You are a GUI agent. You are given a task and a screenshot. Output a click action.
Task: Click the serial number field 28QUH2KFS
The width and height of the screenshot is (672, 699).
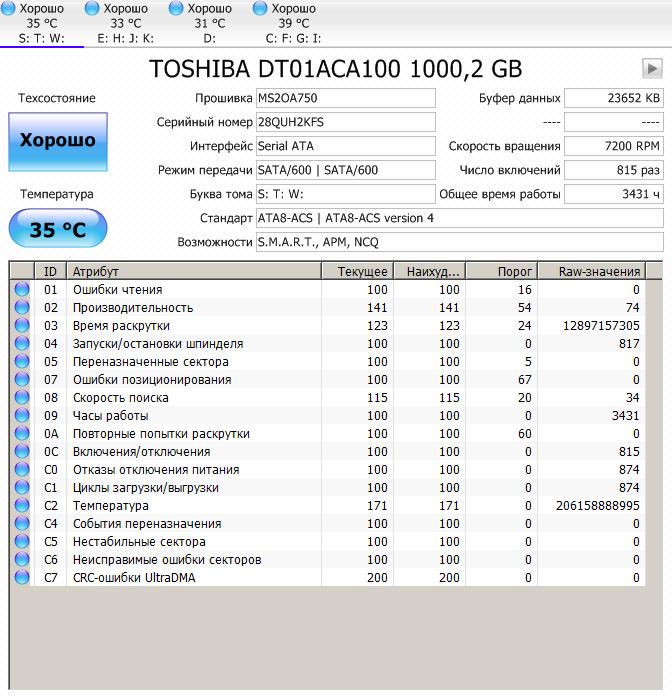pos(345,122)
